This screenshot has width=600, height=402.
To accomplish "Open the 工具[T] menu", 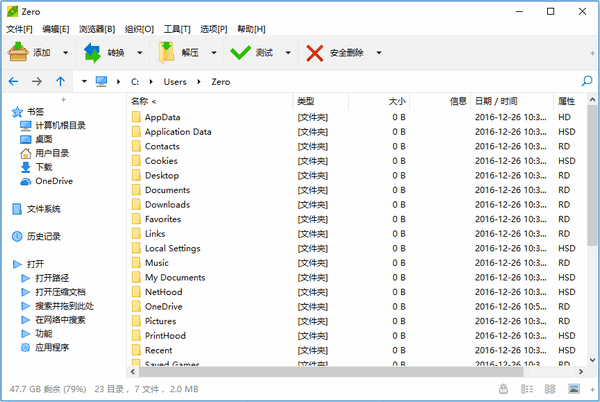I will (177, 29).
